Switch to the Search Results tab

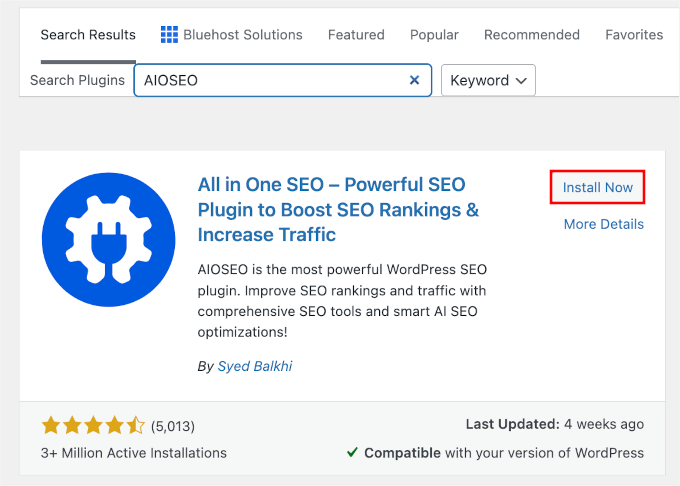(88, 35)
